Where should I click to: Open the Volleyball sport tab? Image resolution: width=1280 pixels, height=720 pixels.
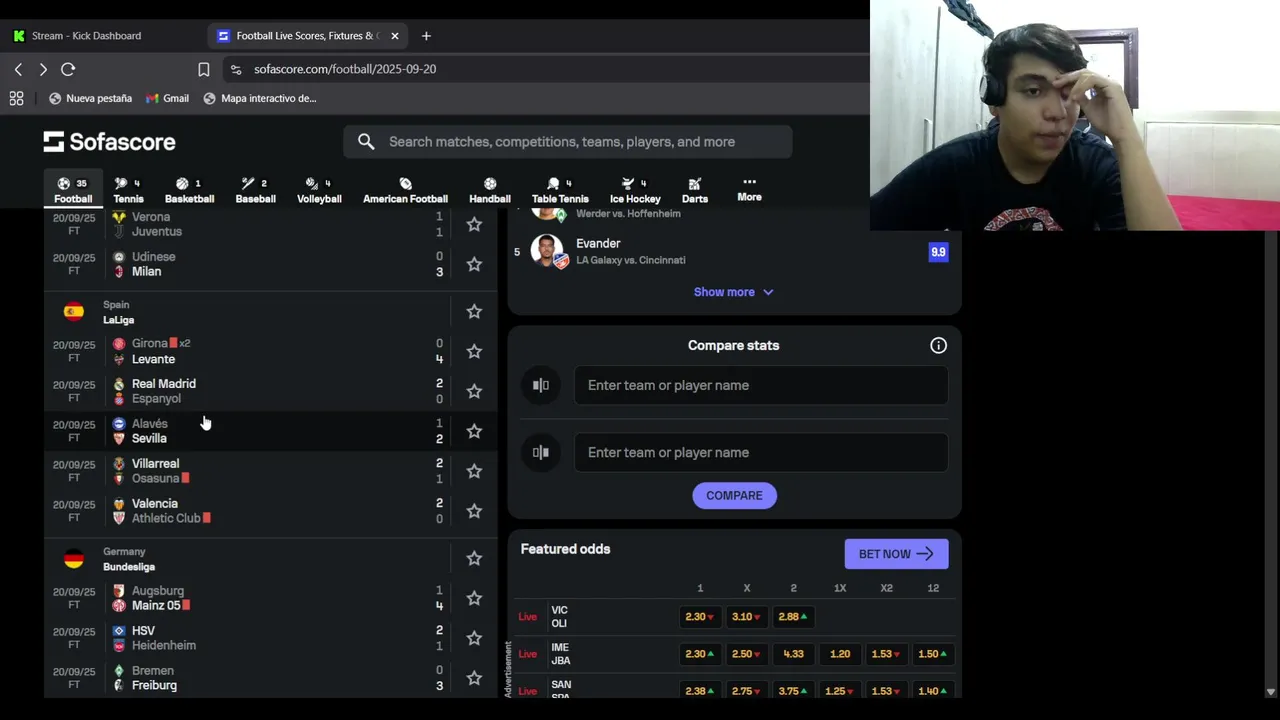point(319,190)
